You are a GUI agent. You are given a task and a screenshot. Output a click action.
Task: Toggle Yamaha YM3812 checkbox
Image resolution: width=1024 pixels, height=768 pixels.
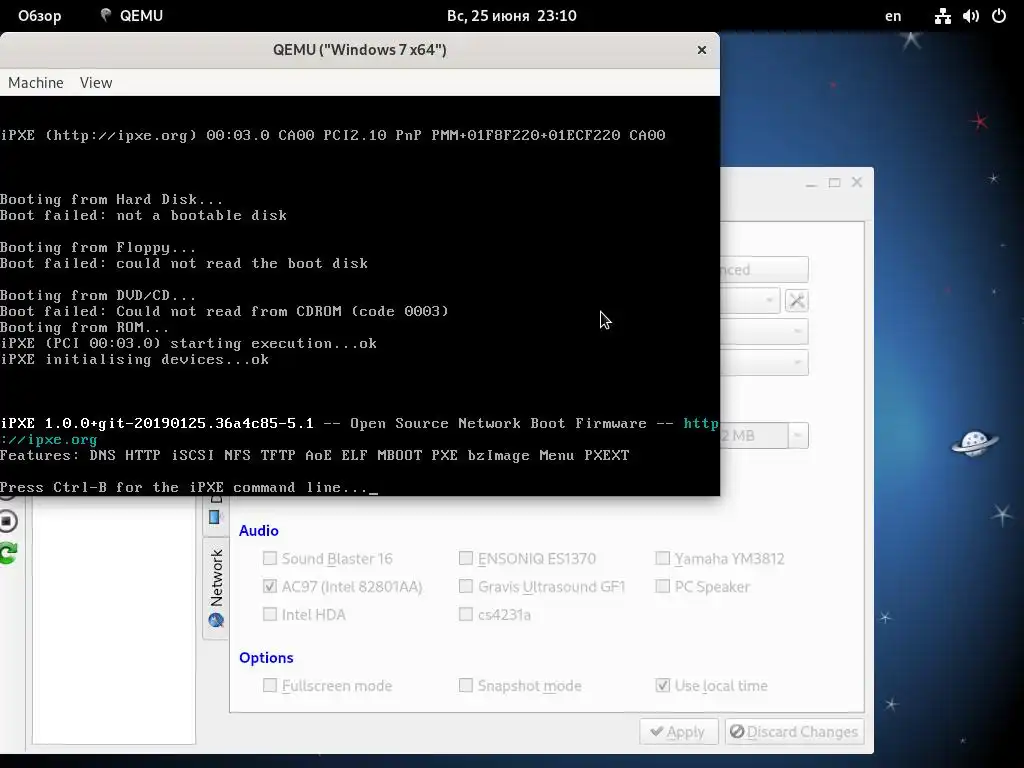[662, 558]
